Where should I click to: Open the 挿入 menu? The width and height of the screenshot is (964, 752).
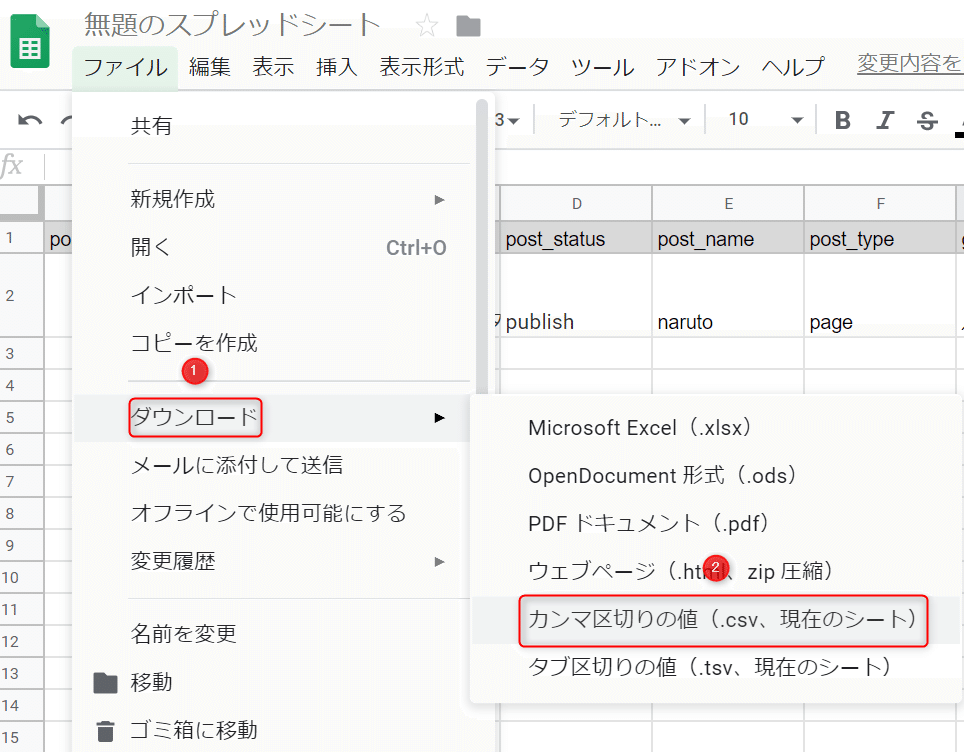pos(337,67)
